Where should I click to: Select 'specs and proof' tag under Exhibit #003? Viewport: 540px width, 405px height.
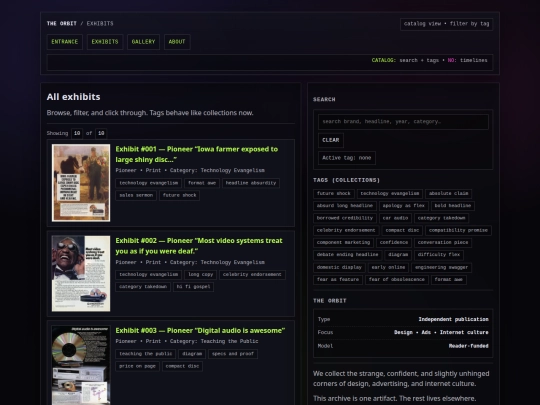[233, 354]
